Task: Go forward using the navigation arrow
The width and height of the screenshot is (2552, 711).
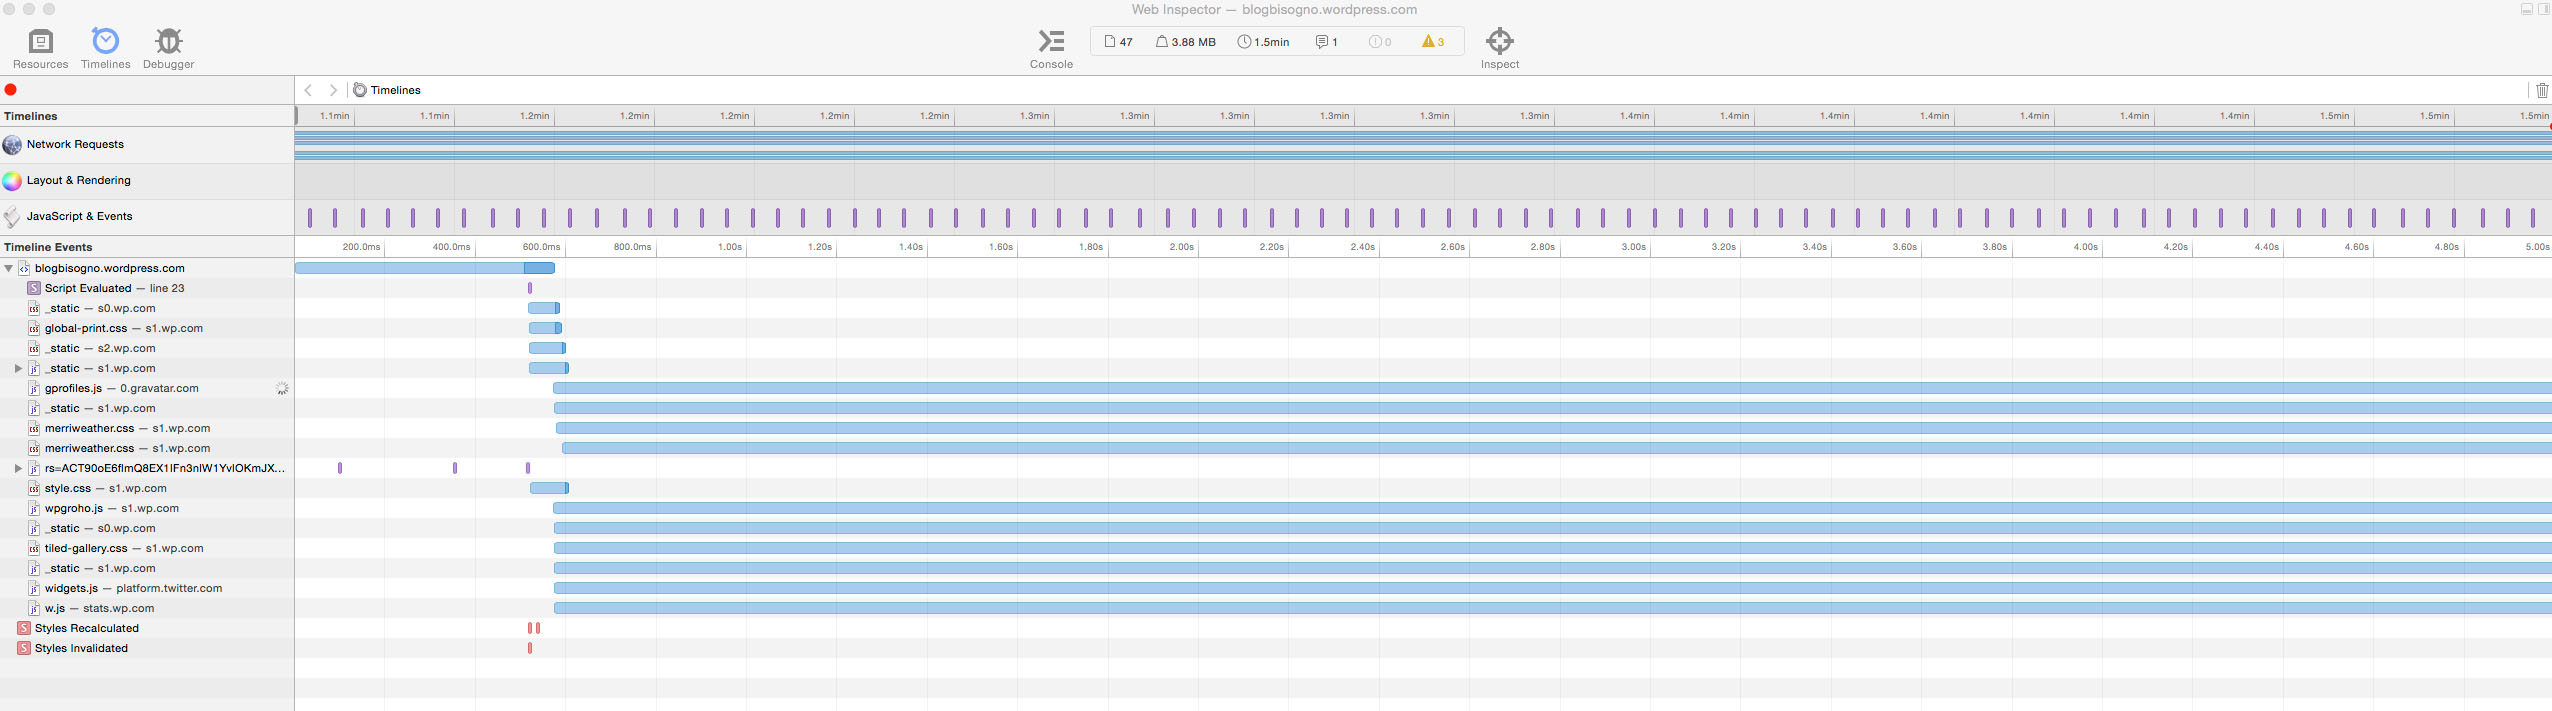Action: [333, 90]
